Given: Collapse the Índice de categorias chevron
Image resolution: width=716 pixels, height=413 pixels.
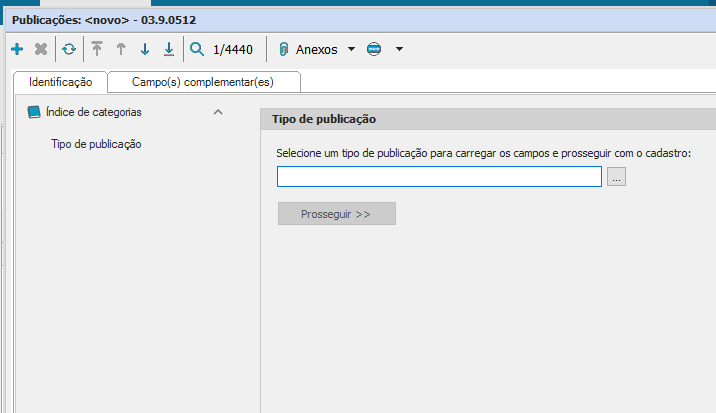Looking at the screenshot, I should 218,112.
